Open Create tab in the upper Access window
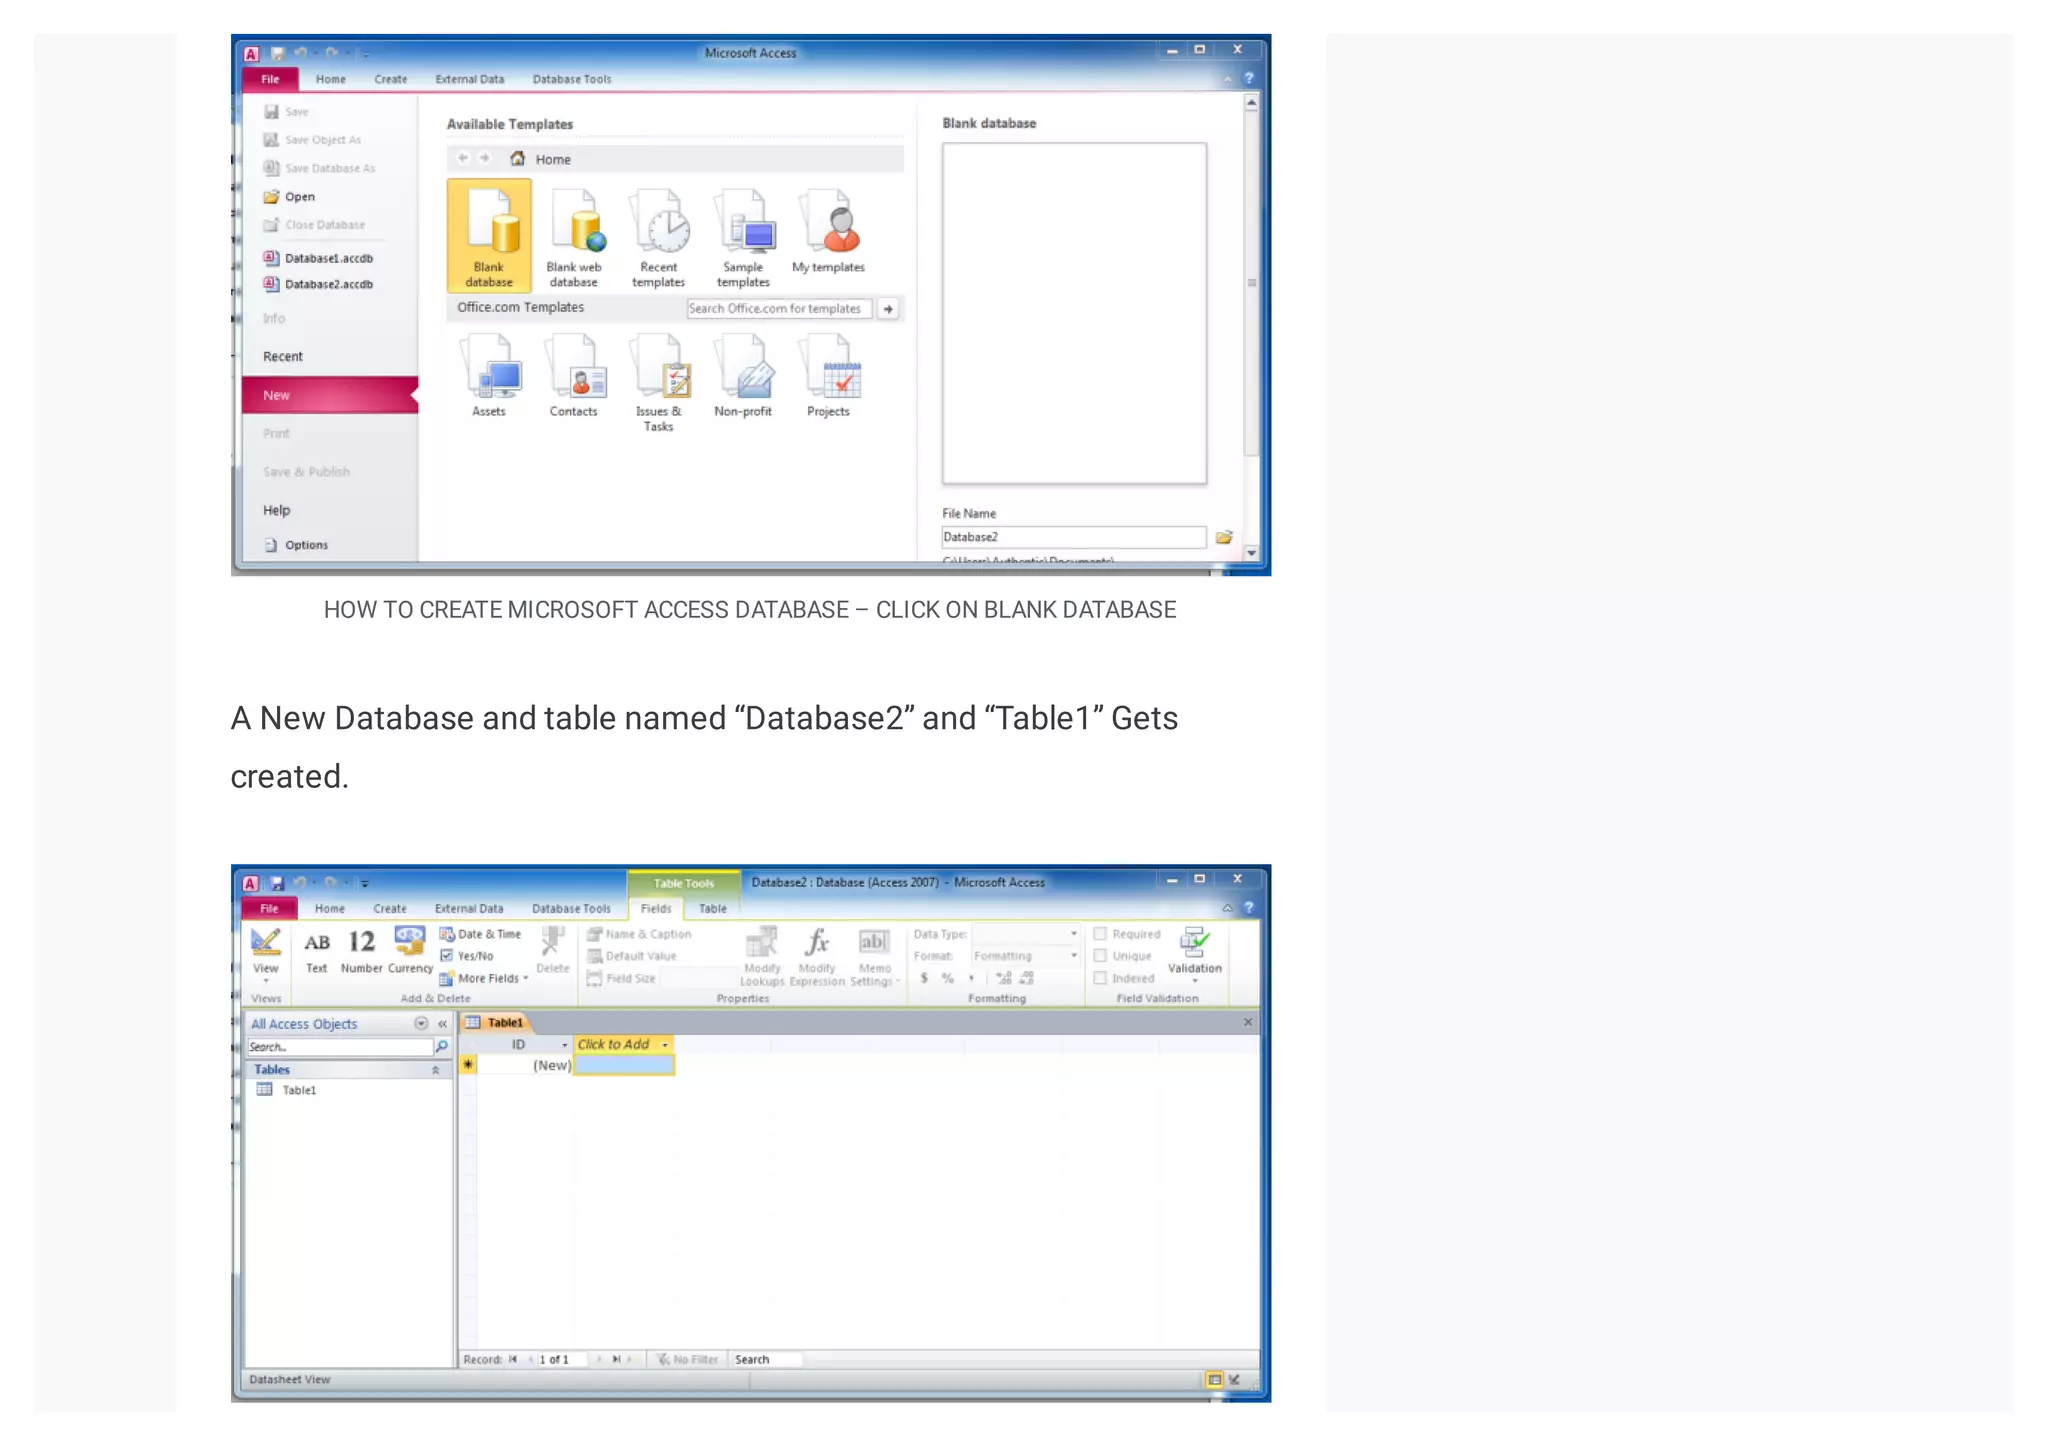The height and width of the screenshot is (1447, 2048). tap(391, 79)
